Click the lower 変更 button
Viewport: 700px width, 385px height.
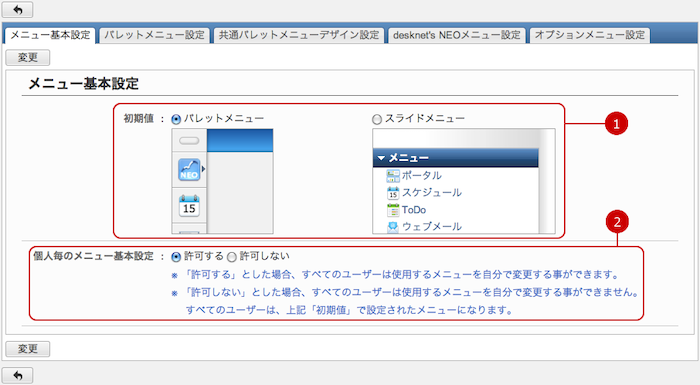(x=28, y=348)
